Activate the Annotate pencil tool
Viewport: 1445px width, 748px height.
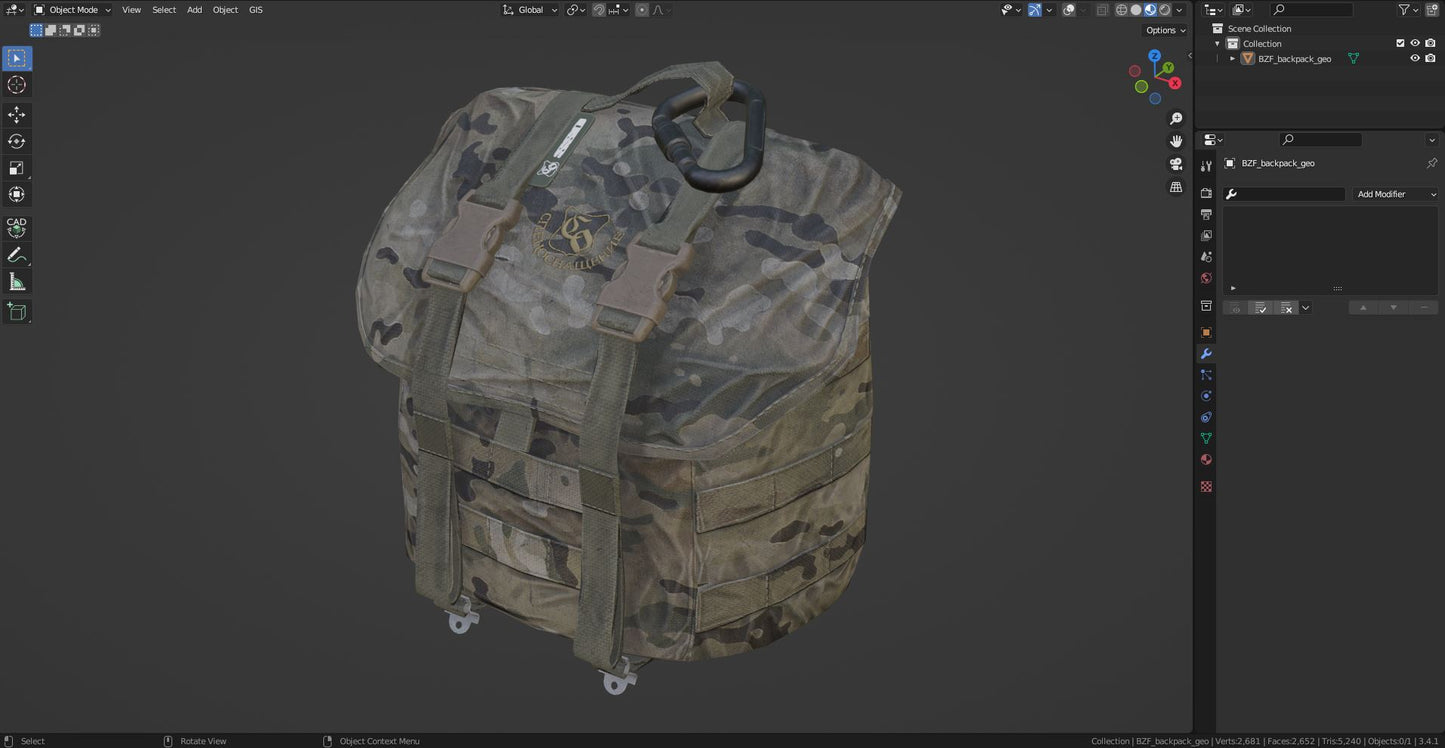pos(16,255)
